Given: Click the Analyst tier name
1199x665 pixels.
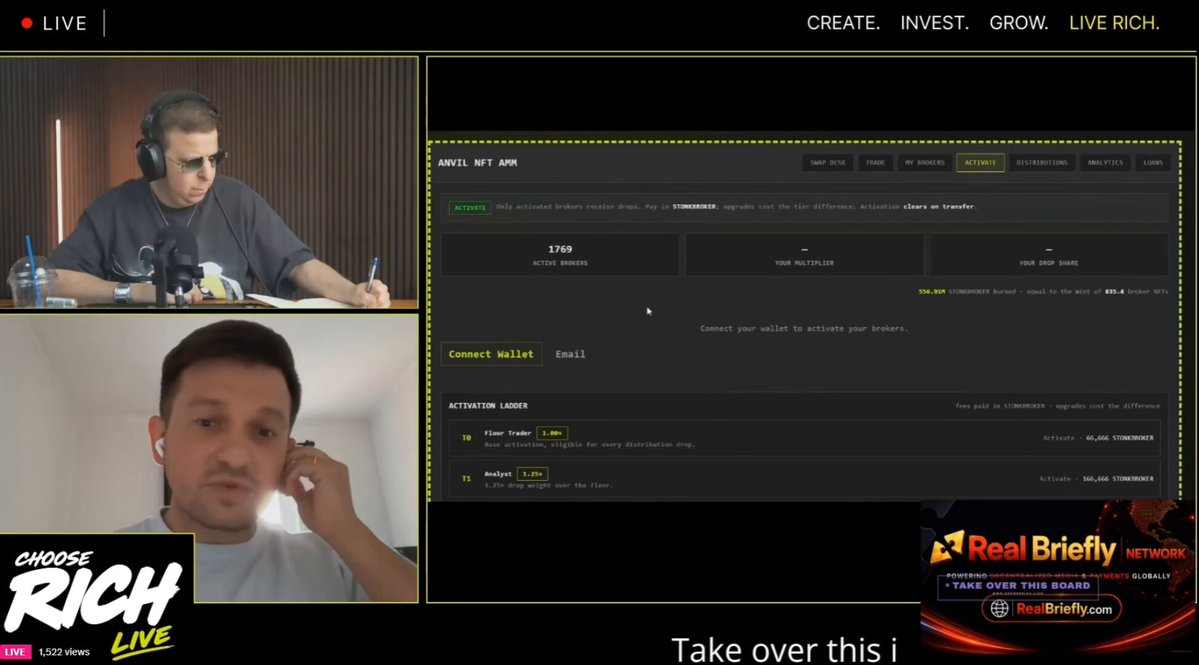Looking at the screenshot, I should 498,474.
